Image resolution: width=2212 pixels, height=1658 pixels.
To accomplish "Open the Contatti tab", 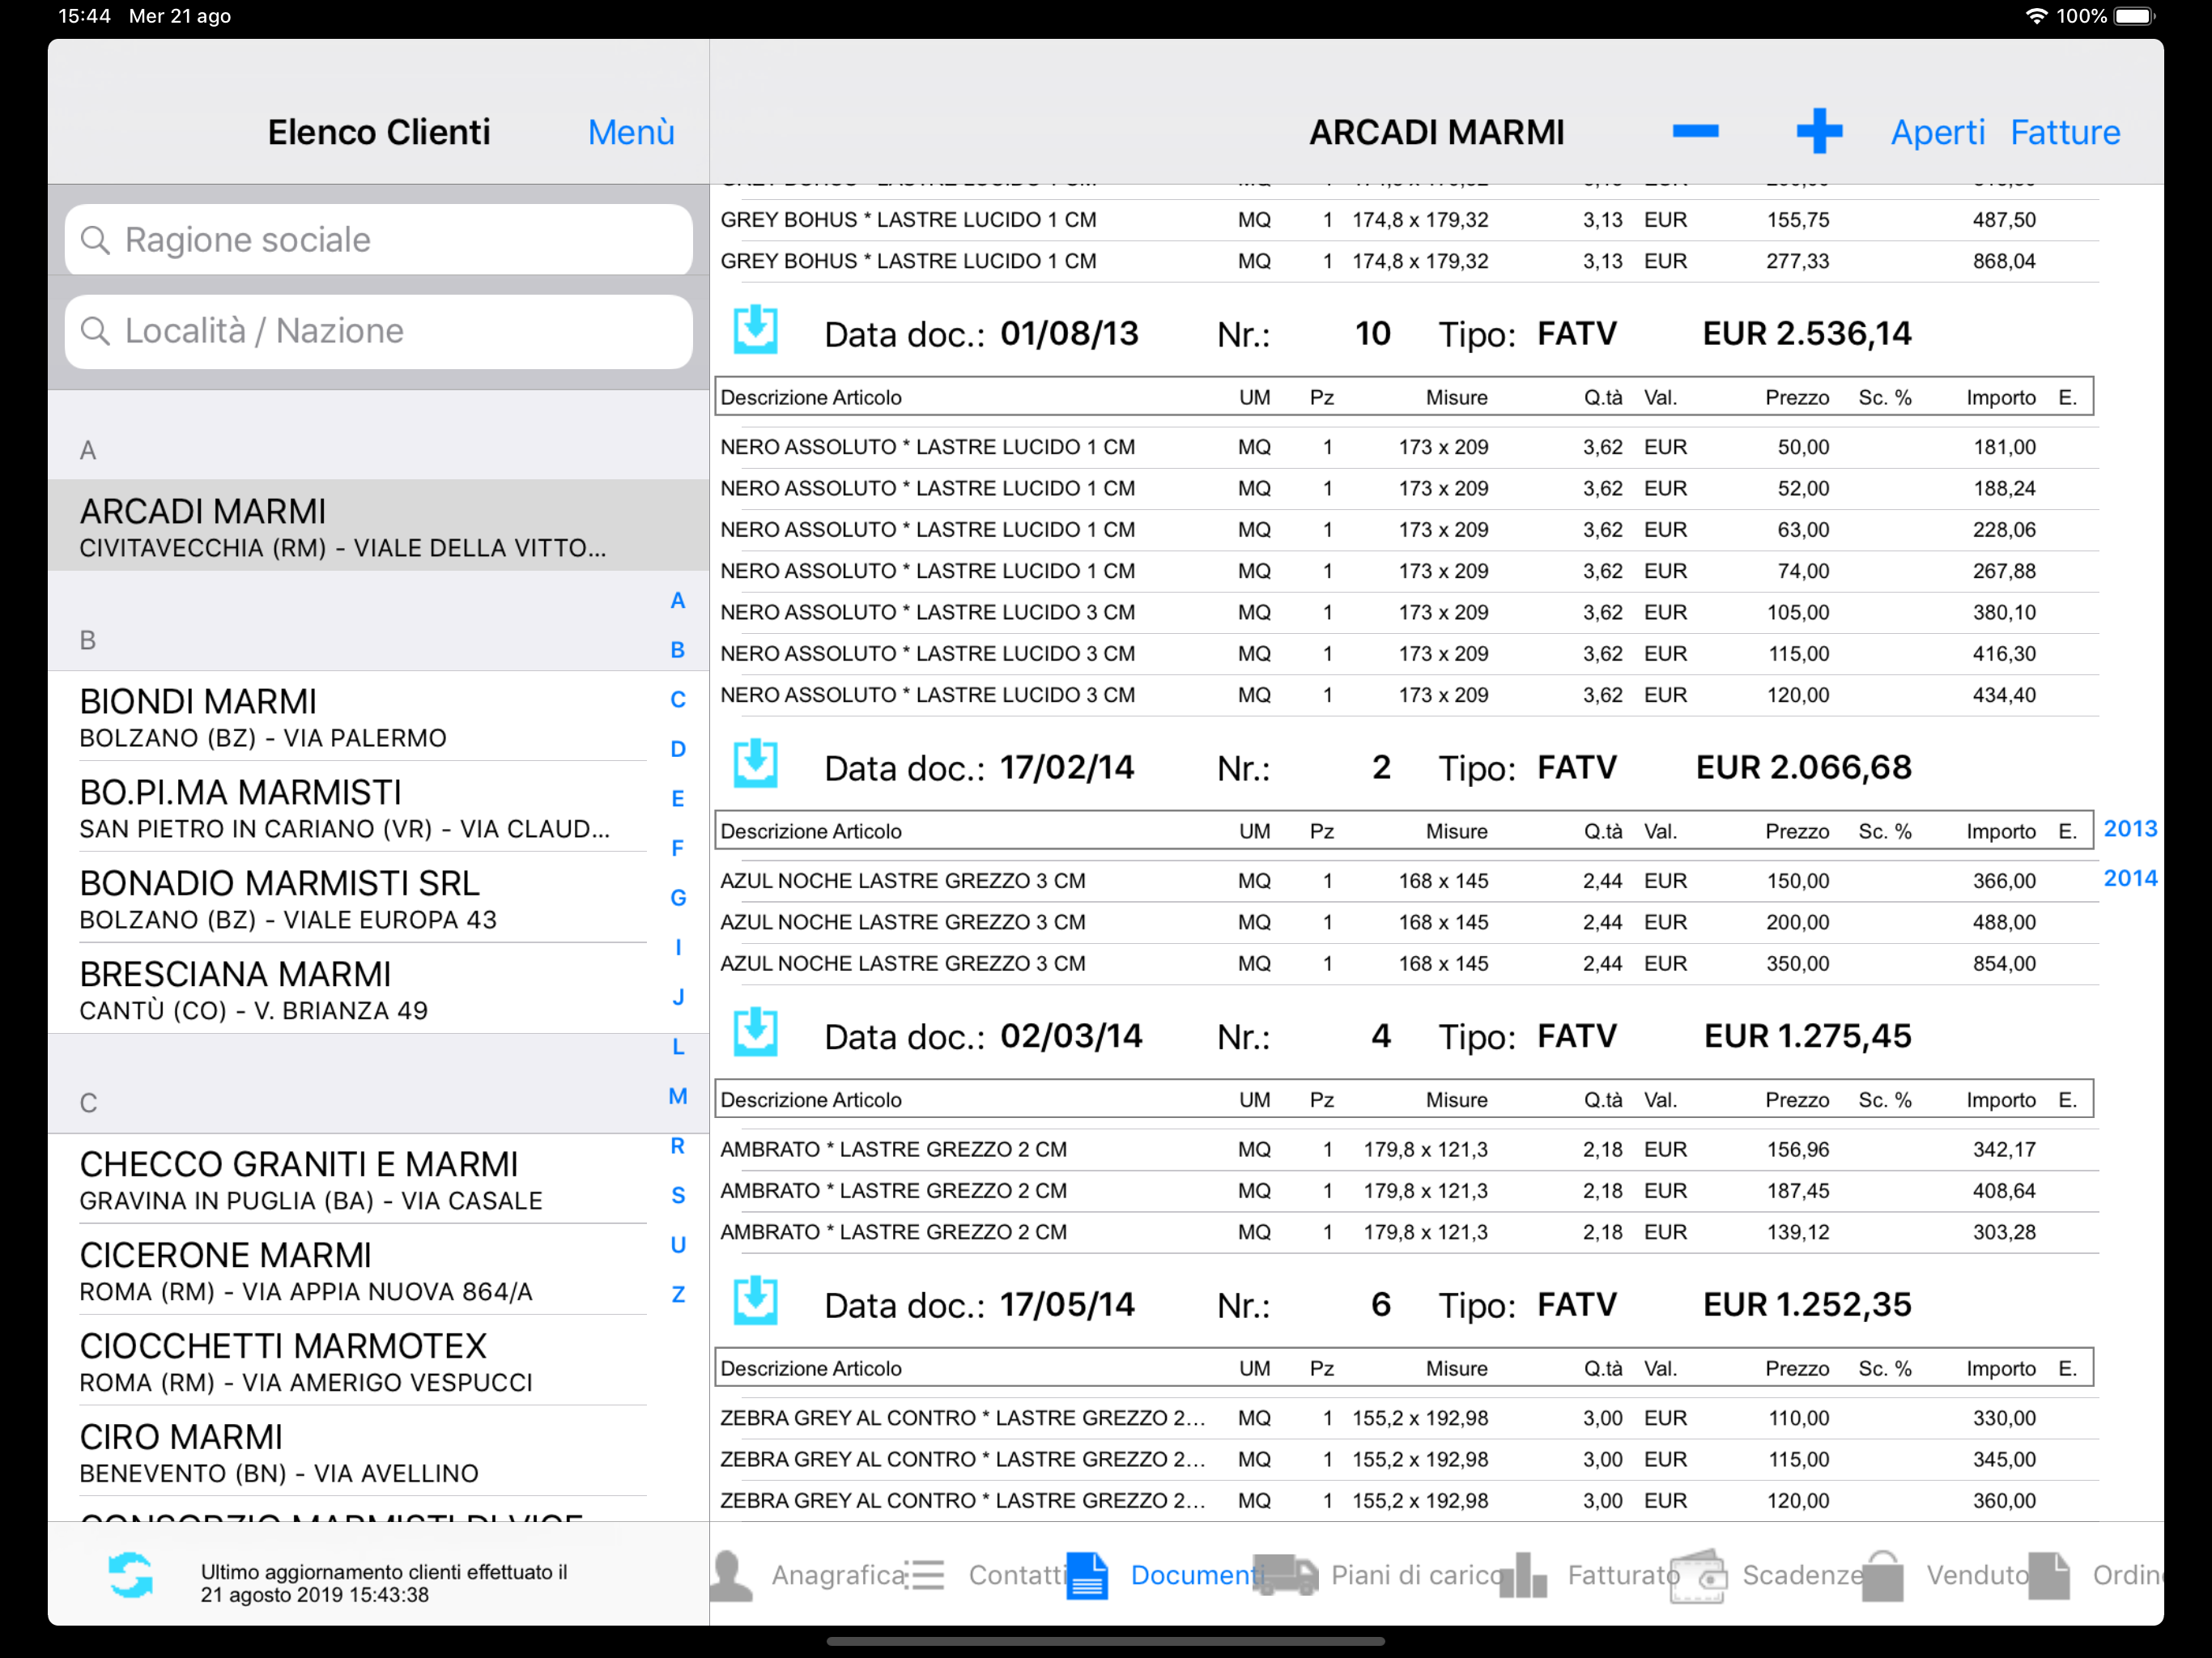I will click(x=988, y=1575).
